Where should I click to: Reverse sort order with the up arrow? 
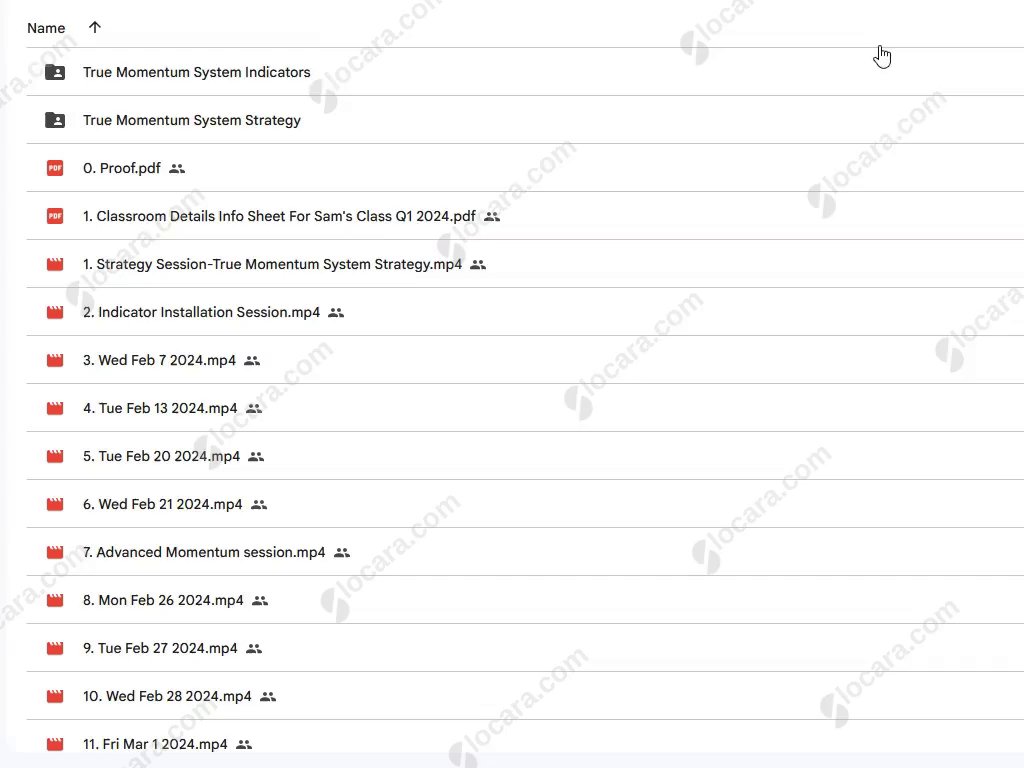pos(95,27)
